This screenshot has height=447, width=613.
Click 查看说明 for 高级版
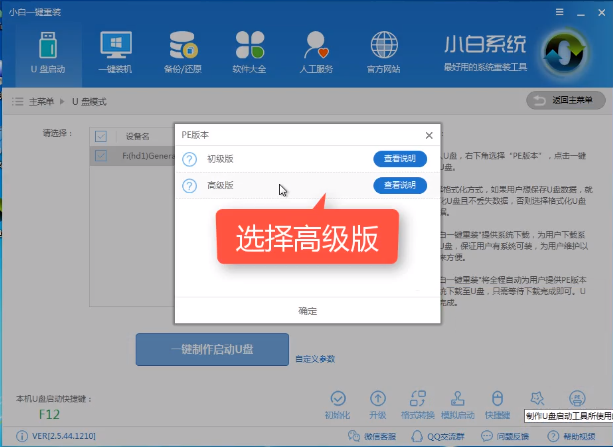400,185
